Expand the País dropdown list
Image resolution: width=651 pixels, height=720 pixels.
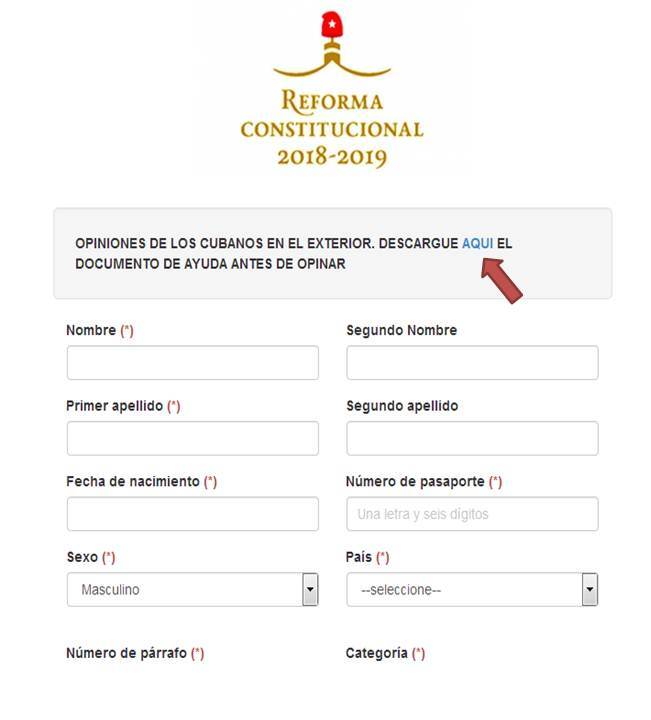472,590
